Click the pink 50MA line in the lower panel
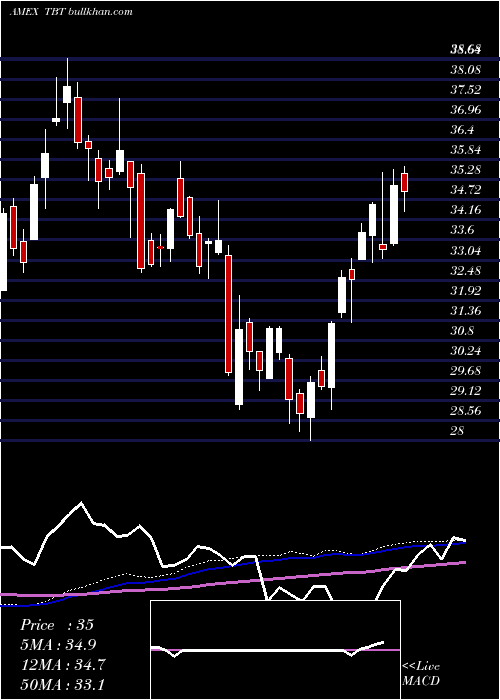 [x=232, y=582]
